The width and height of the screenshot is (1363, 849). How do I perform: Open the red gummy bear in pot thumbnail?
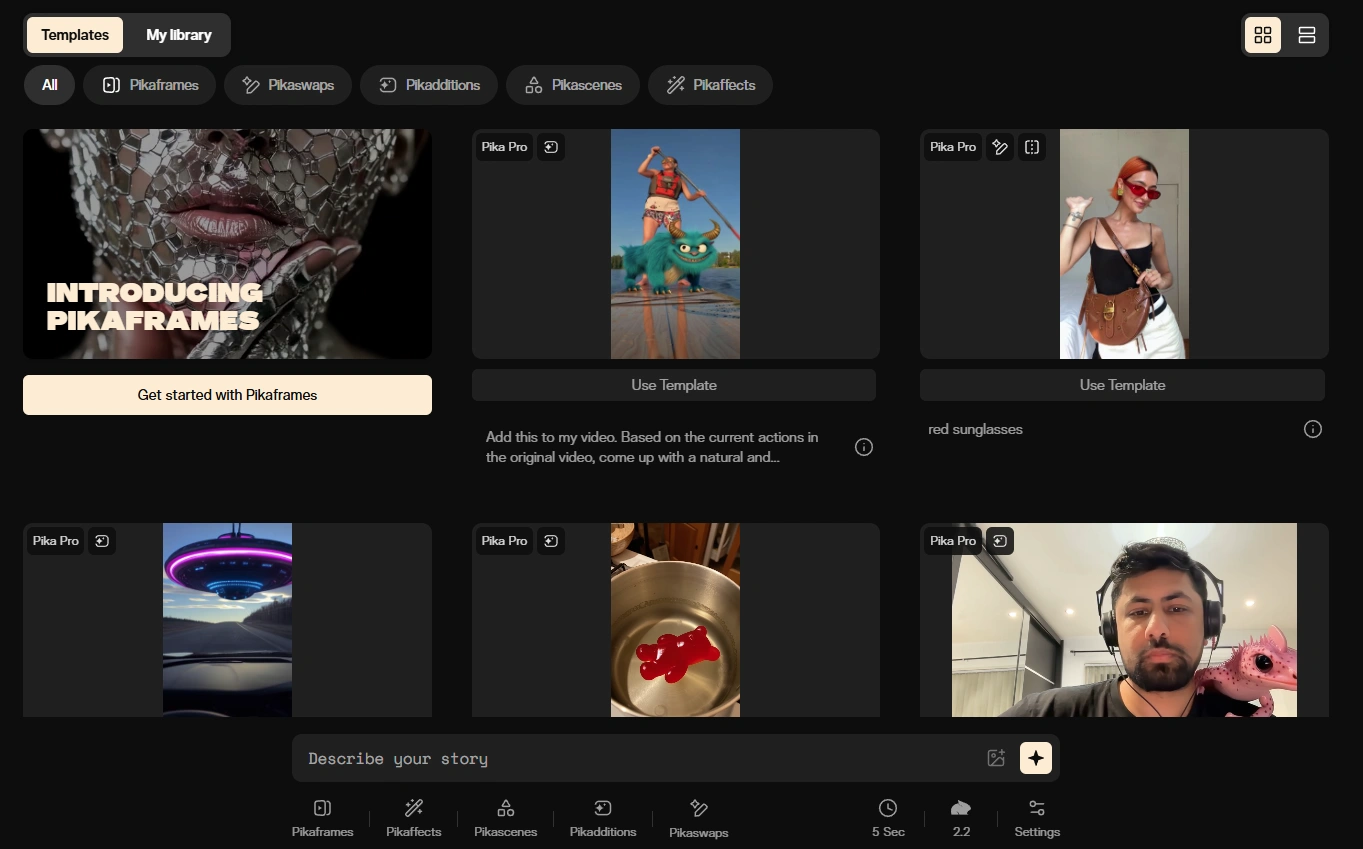click(675, 620)
